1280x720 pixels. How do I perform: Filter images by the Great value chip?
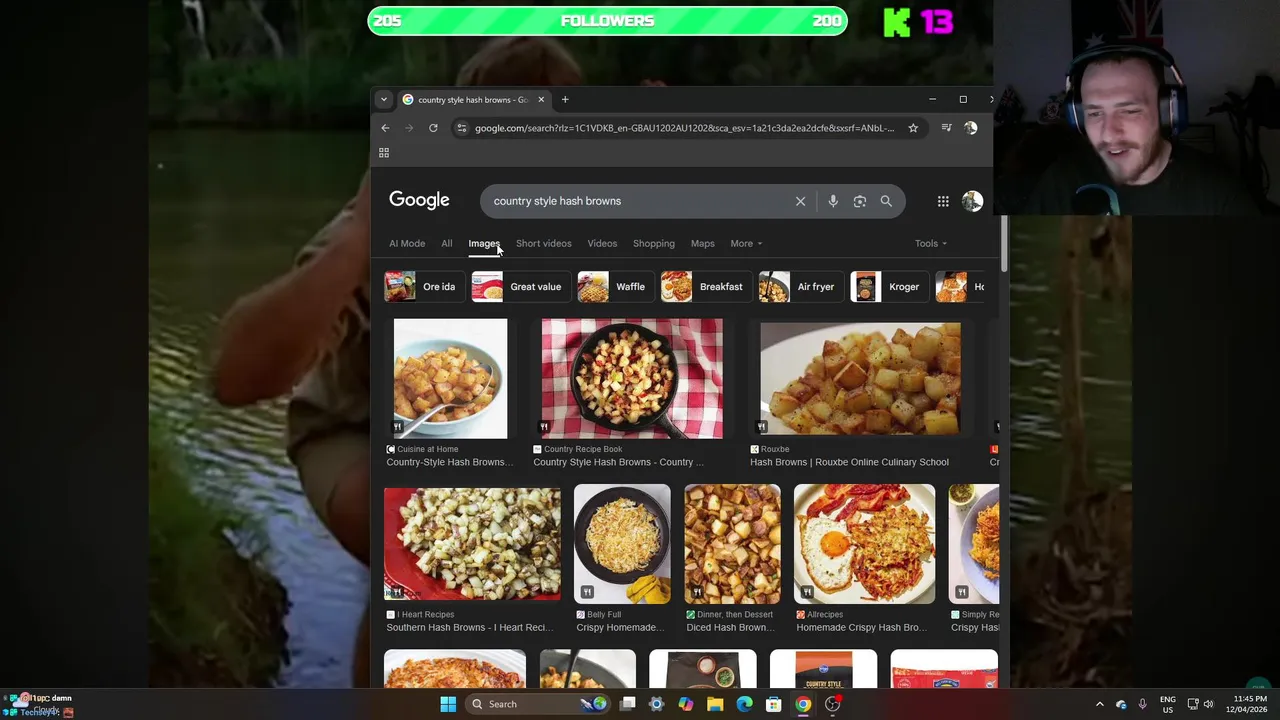(x=520, y=287)
